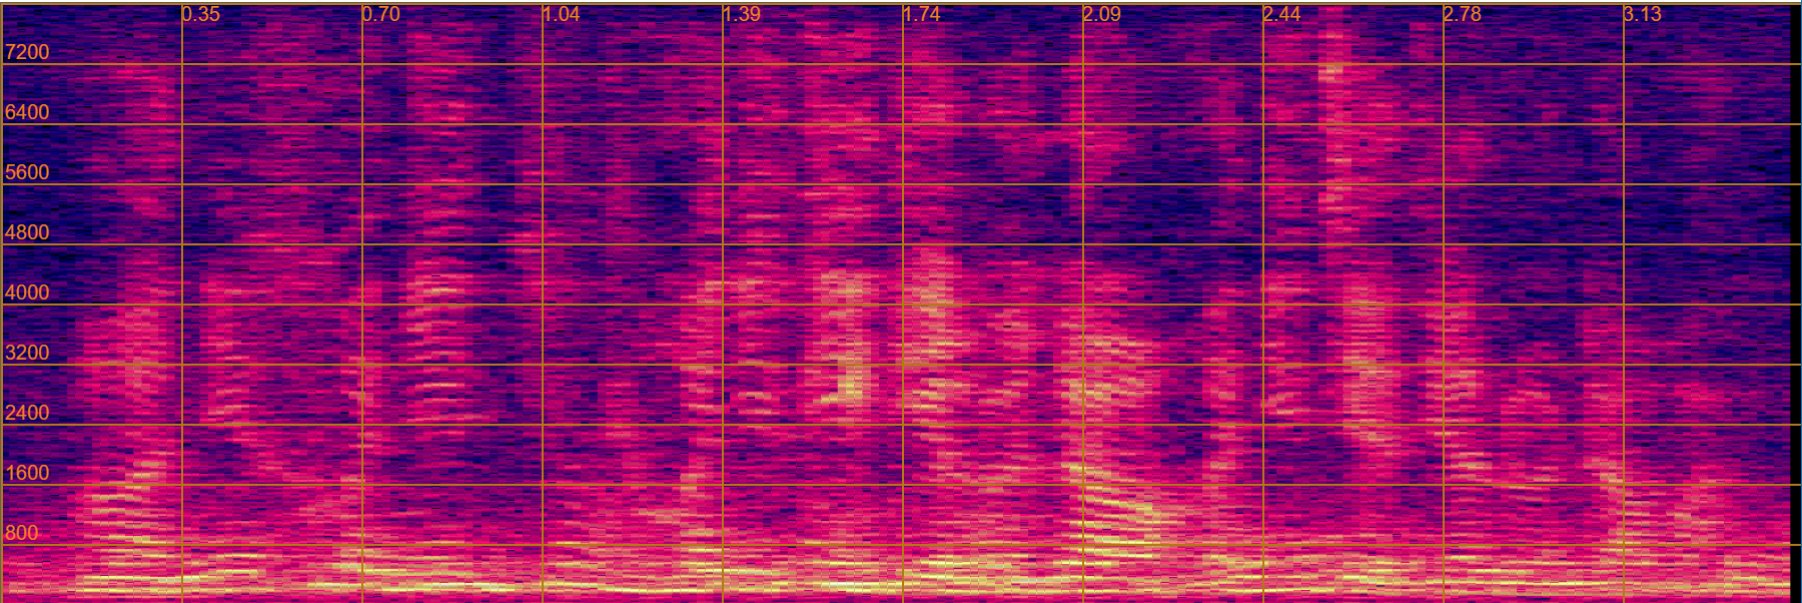1802x603 pixels.
Task: Click the 2.44 time axis label
Action: [x=1281, y=14]
